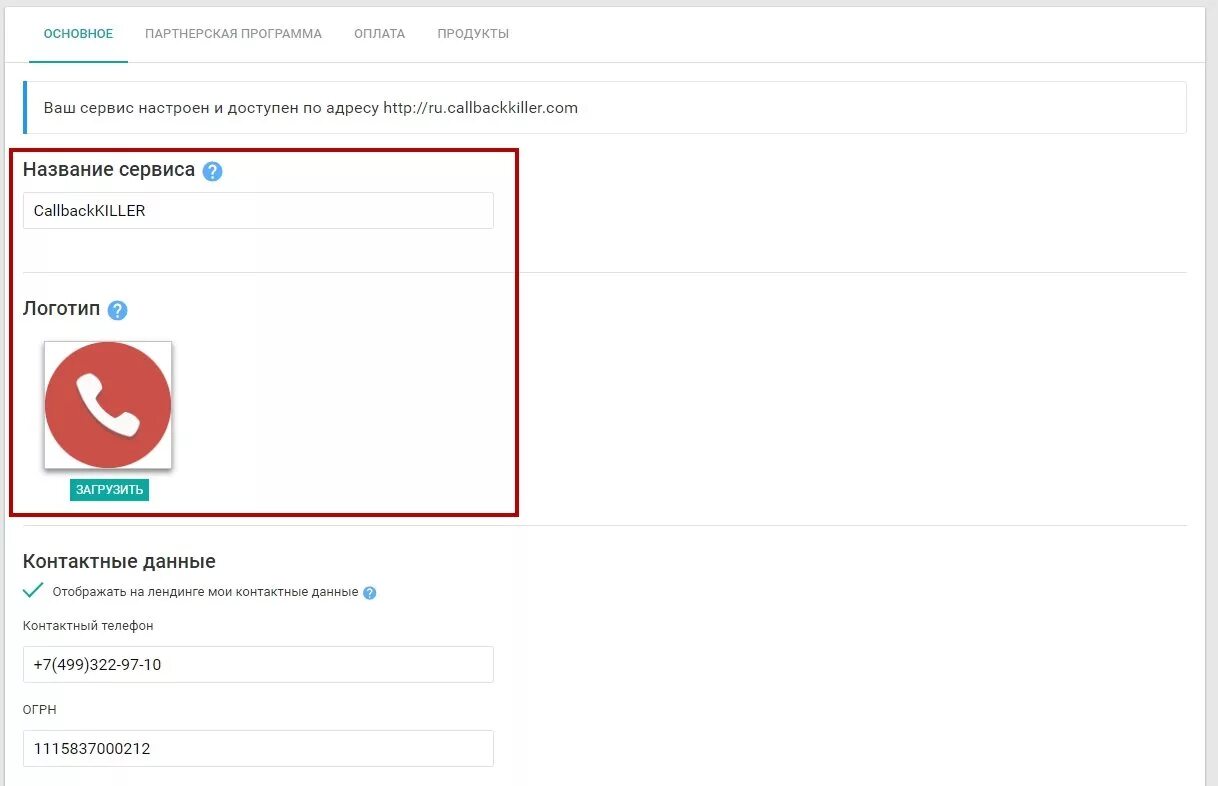Image resolution: width=1218 pixels, height=786 pixels.
Task: Toggle Отображать на лендинге мои контактные данные checkbox
Action: pyautogui.click(x=33, y=591)
